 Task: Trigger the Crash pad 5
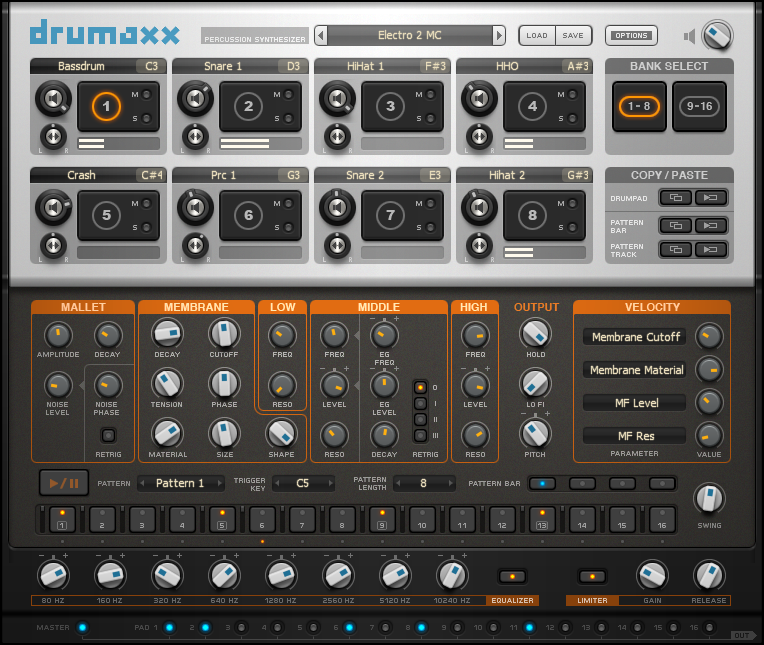[106, 214]
